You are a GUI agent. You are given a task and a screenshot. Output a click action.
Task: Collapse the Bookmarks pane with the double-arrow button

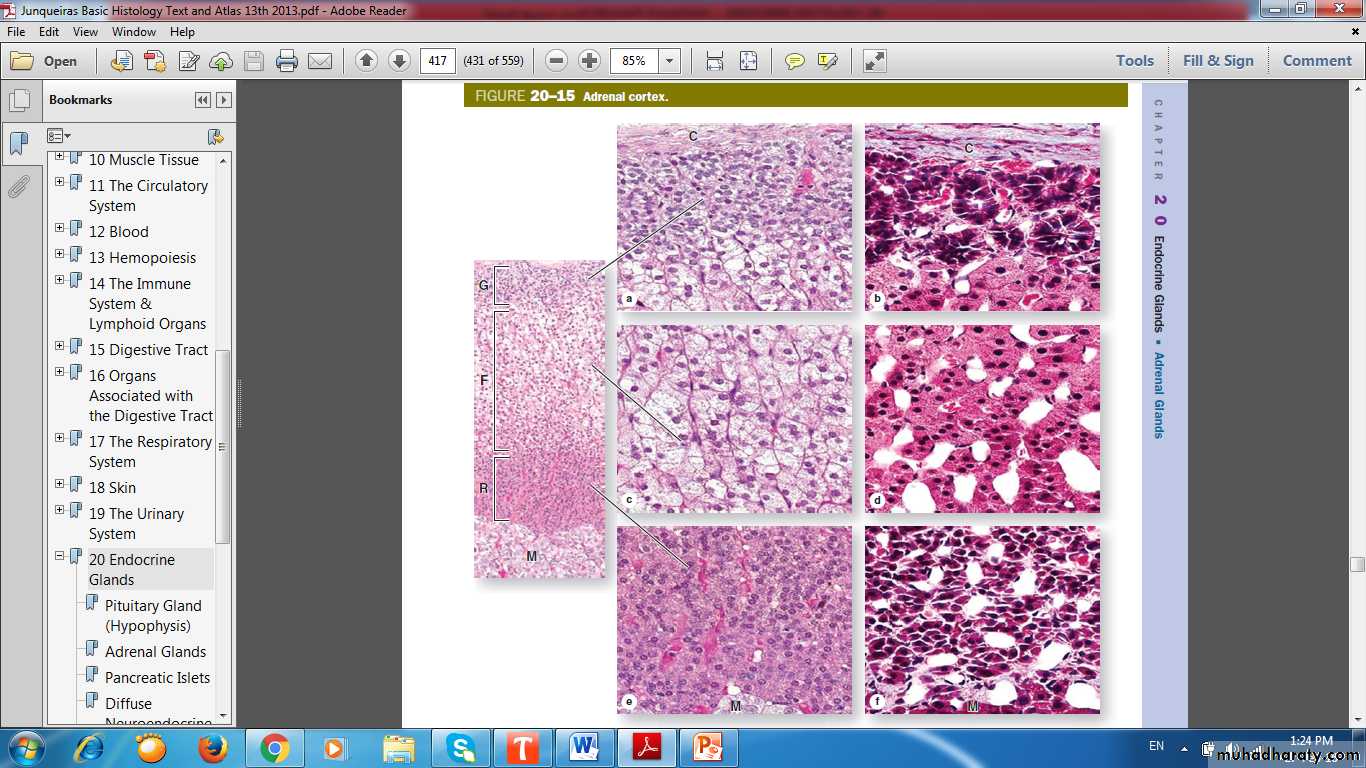(203, 100)
